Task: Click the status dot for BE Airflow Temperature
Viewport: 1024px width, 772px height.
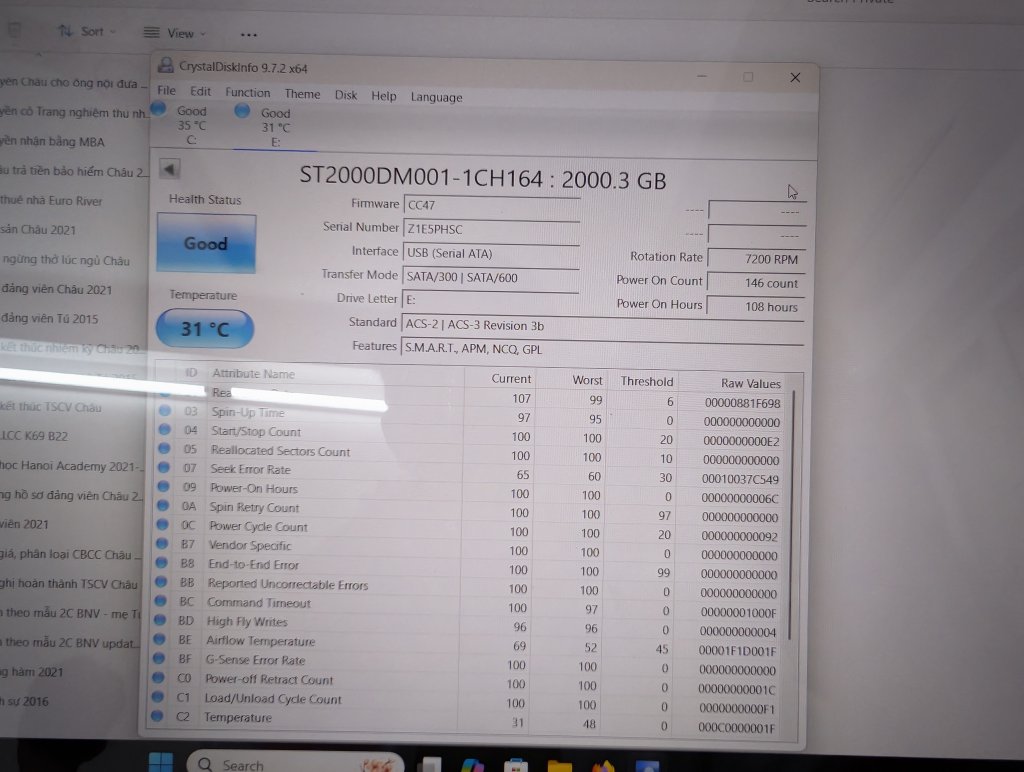Action: pyautogui.click(x=158, y=639)
